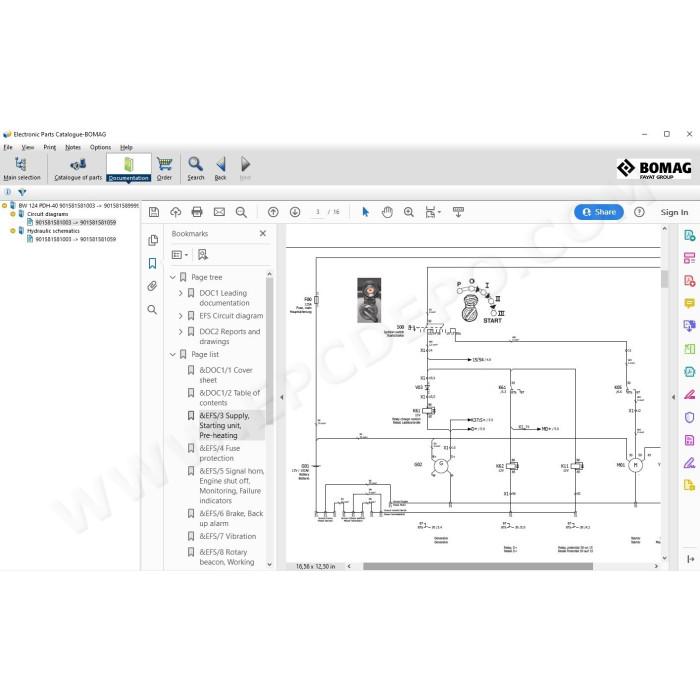700x700 pixels.
Task: Click the page number input field
Action: pos(318,212)
